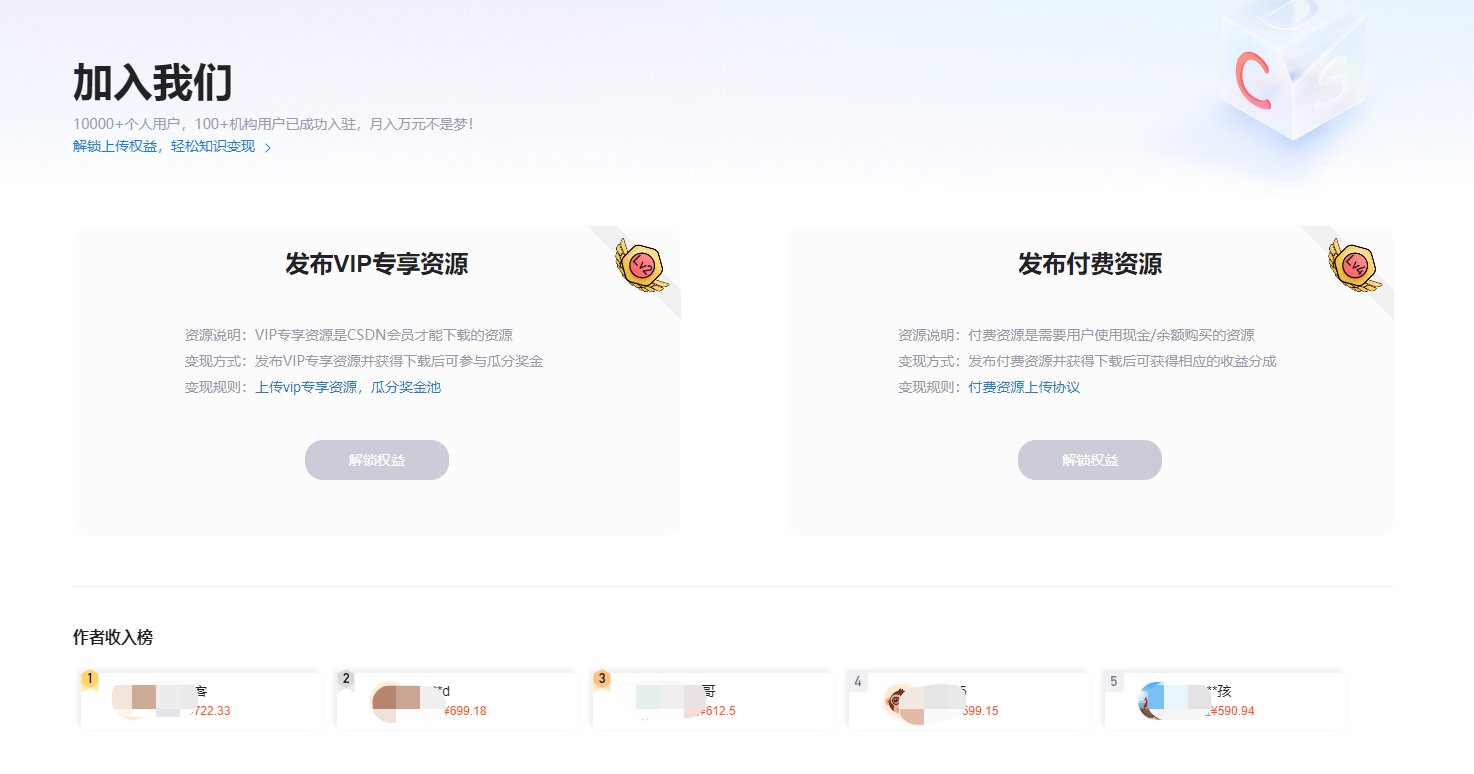The width and height of the screenshot is (1474, 774).
Task: Click the author card showing ¥612.5
Action: (x=712, y=700)
